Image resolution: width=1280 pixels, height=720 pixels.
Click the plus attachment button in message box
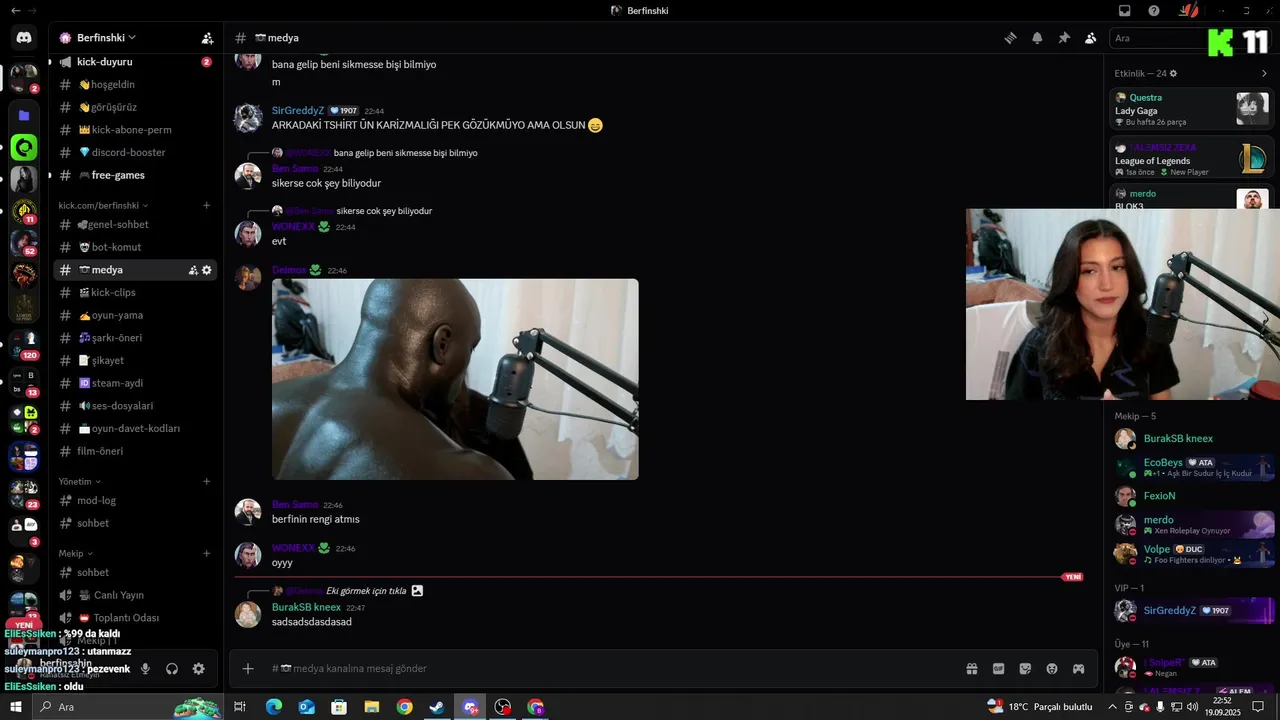pos(248,668)
